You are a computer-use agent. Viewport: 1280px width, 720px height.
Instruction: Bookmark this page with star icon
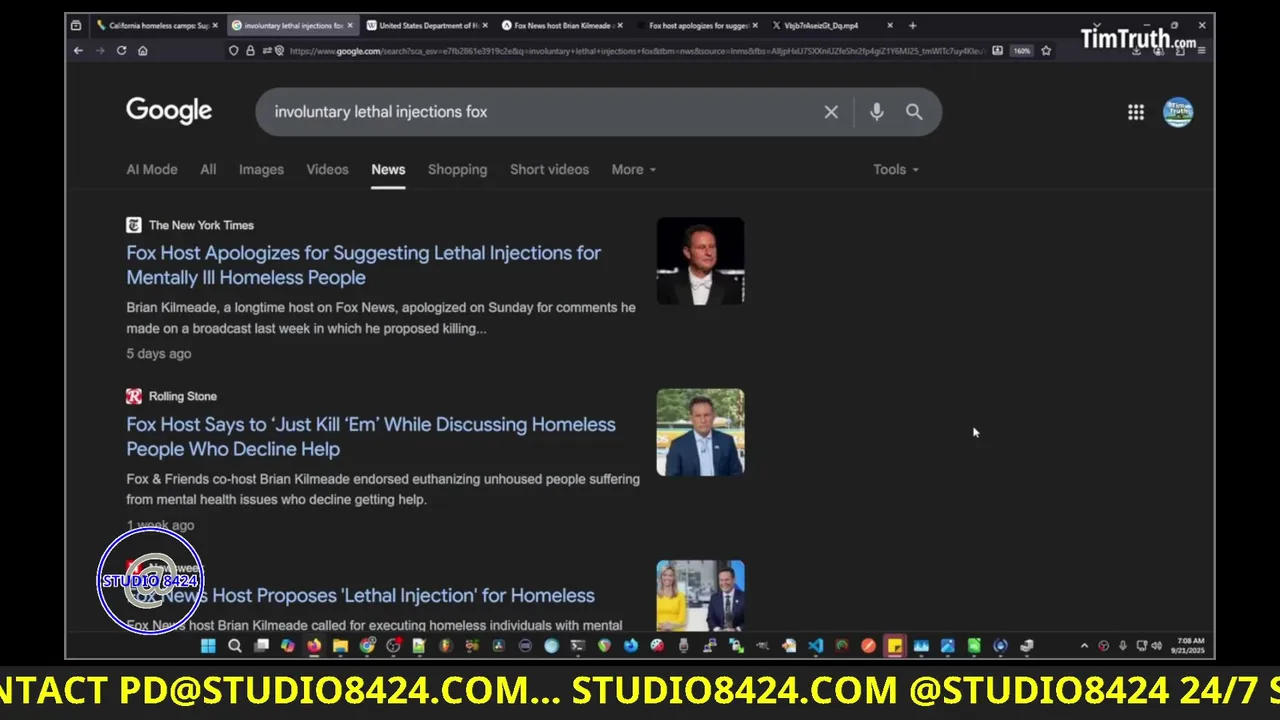point(1046,50)
